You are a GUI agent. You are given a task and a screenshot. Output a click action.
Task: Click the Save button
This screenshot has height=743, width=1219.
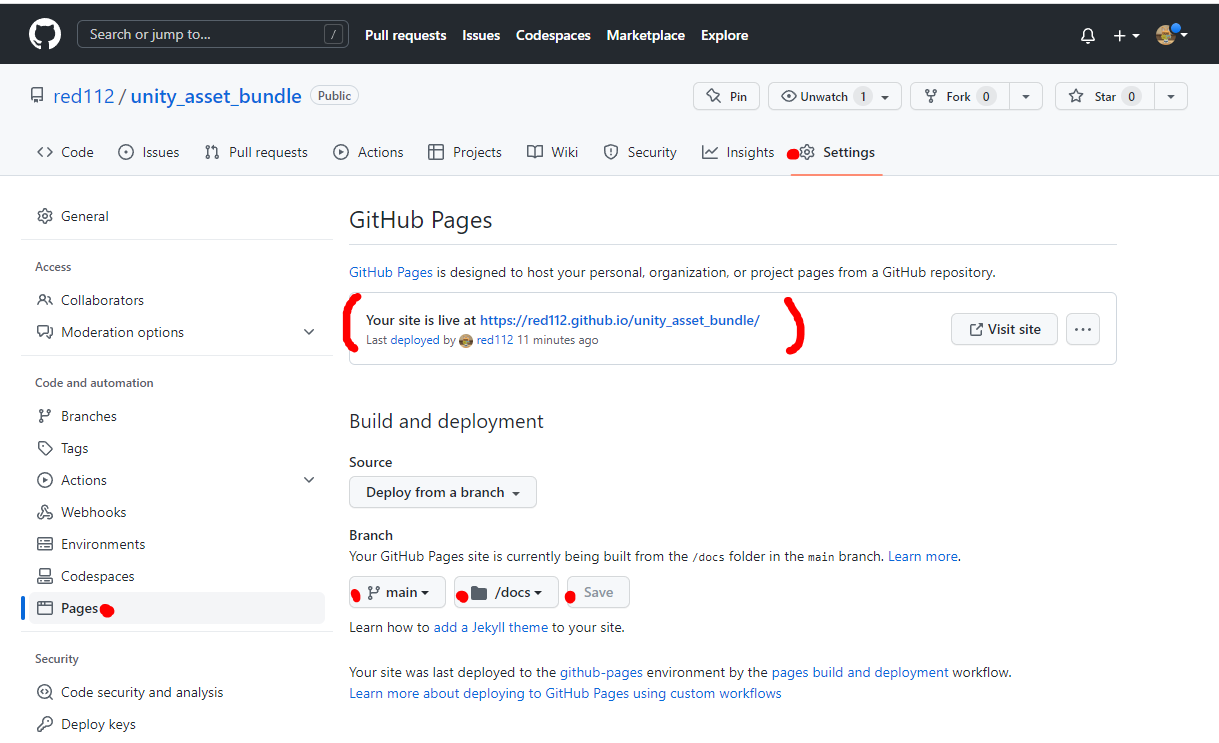[598, 592]
